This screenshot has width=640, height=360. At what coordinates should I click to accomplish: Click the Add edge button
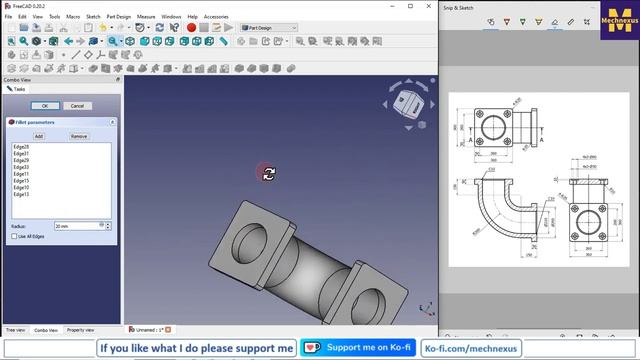point(39,136)
